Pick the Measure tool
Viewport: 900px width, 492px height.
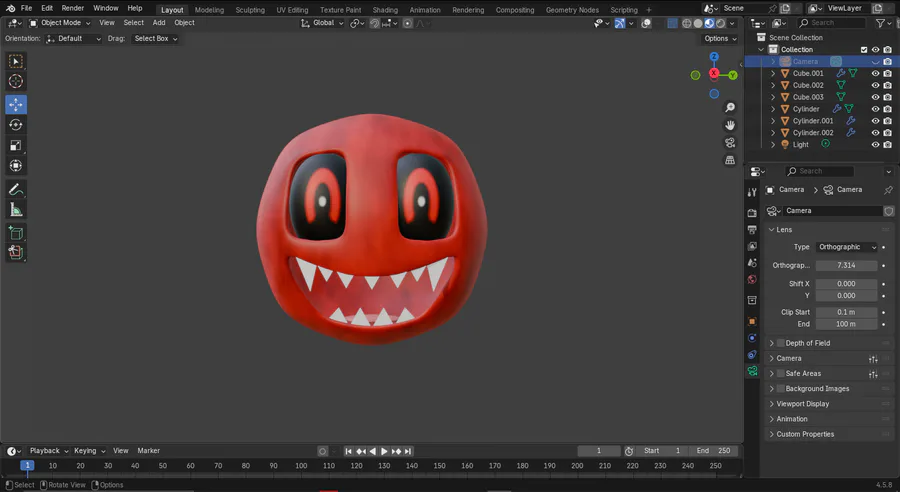tap(16, 210)
